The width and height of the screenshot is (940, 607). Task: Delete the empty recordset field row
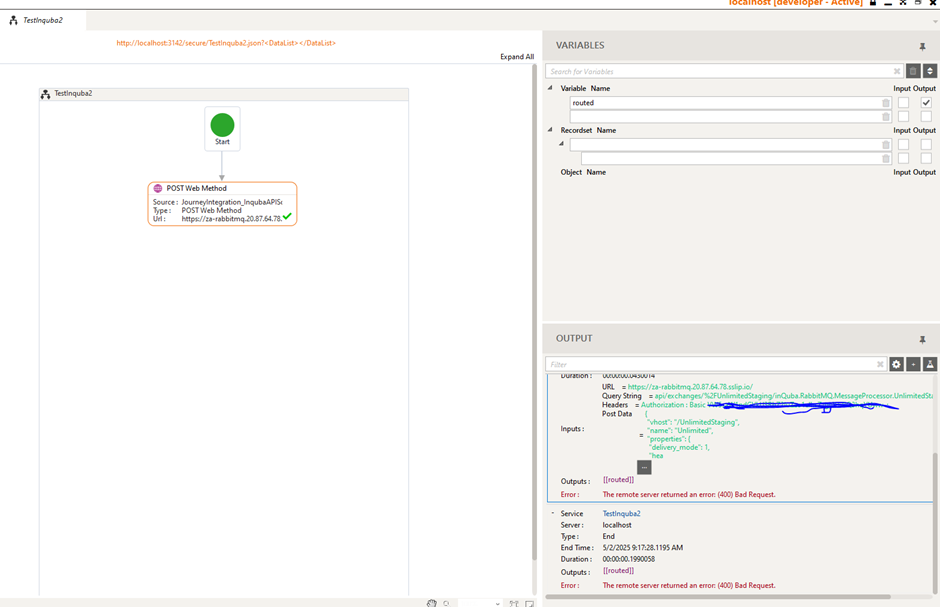[885, 159]
